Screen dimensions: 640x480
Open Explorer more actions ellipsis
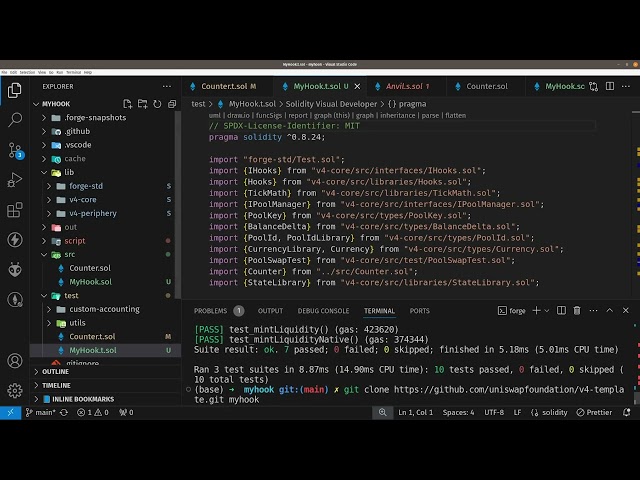point(167,87)
